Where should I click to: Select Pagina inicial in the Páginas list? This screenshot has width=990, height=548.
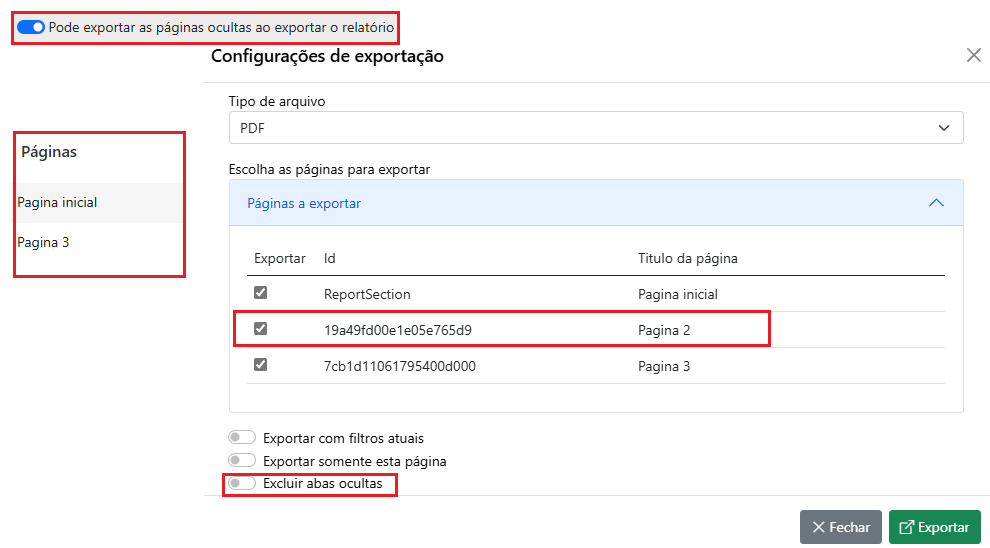(x=57, y=202)
